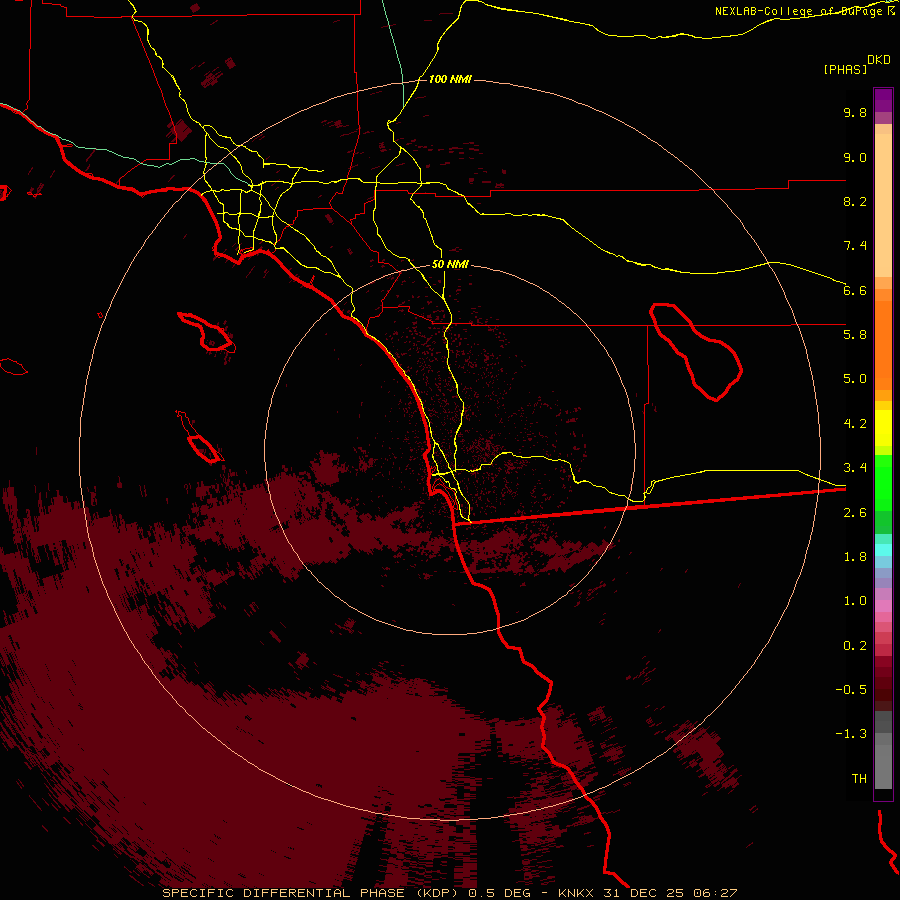
Task: Select the 4.2 scale value
Action: point(855,424)
